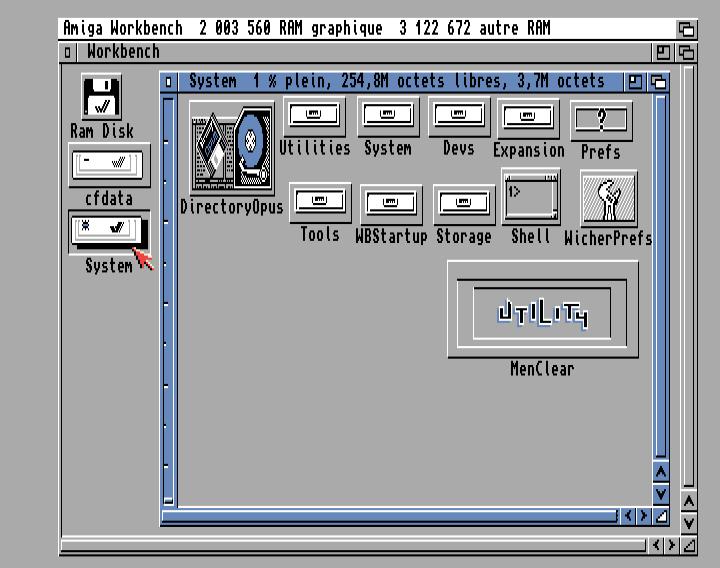Click the System window scroll down arrow
The height and width of the screenshot is (568, 720).
661,494
